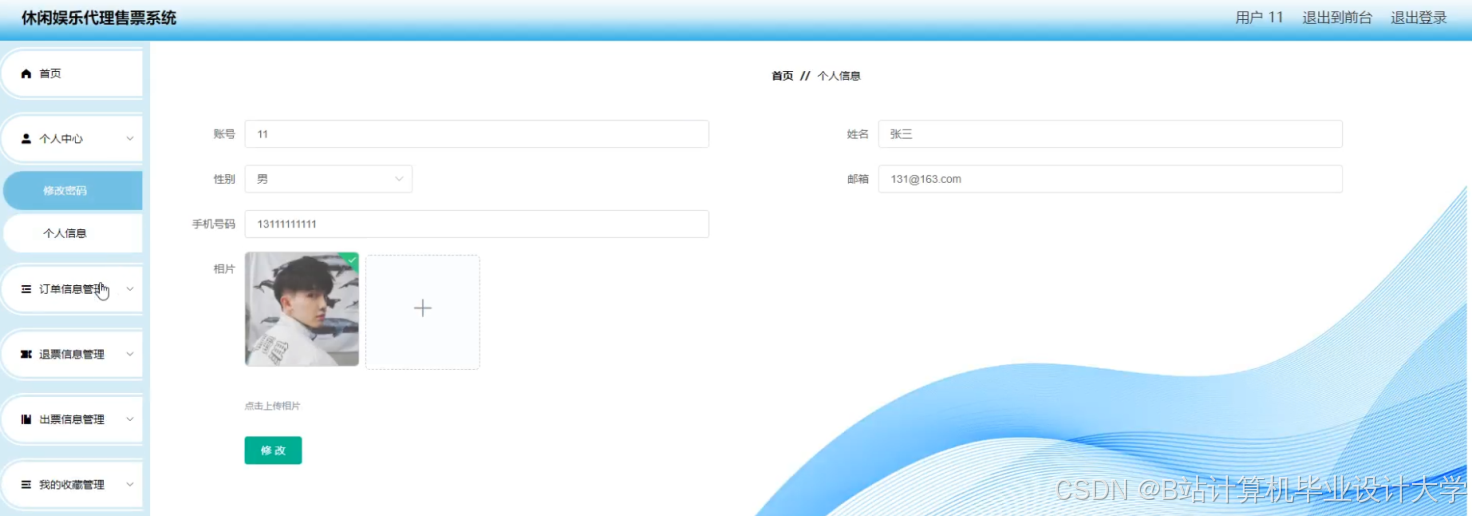Viewport: 1472px width, 516px height.
Task: Click the uploaded portrait photo thumbnail
Action: (302, 309)
